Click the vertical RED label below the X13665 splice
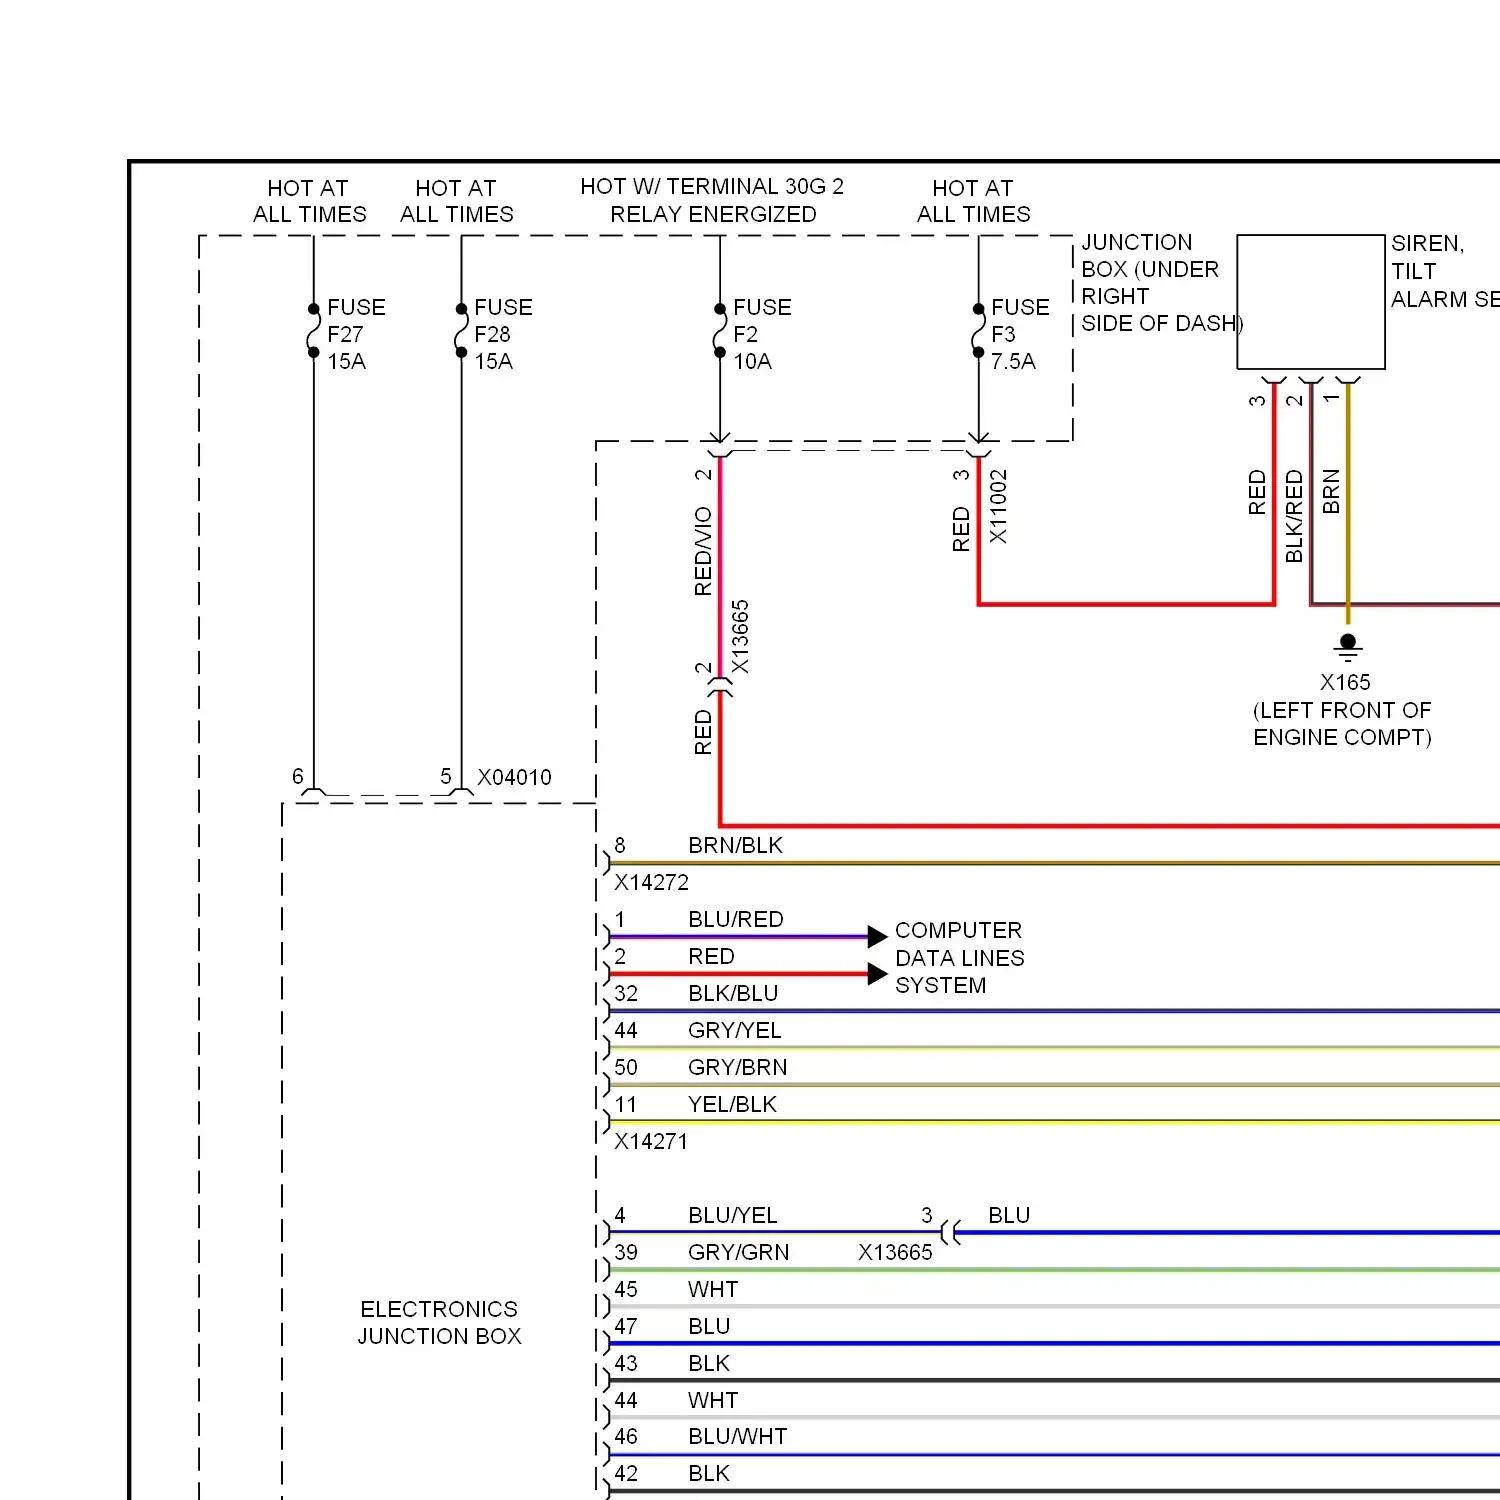 click(x=703, y=732)
